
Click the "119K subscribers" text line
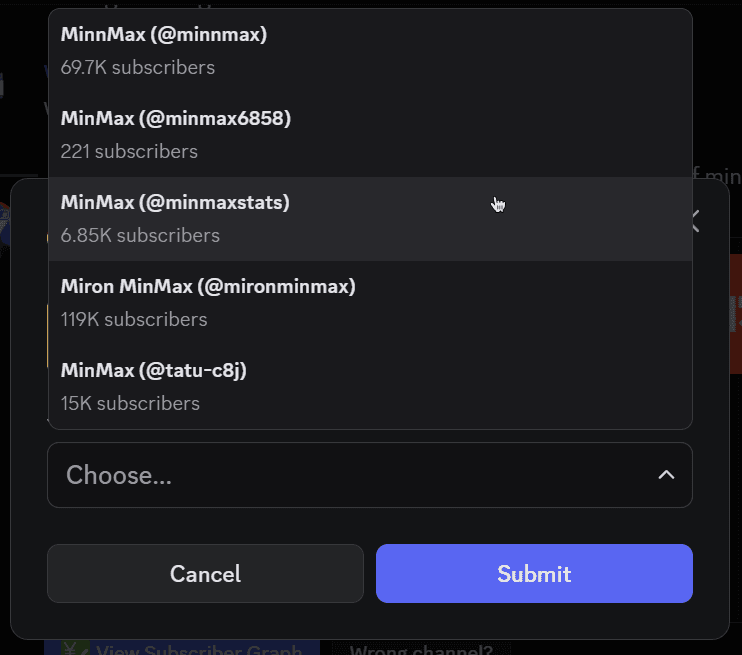(134, 320)
